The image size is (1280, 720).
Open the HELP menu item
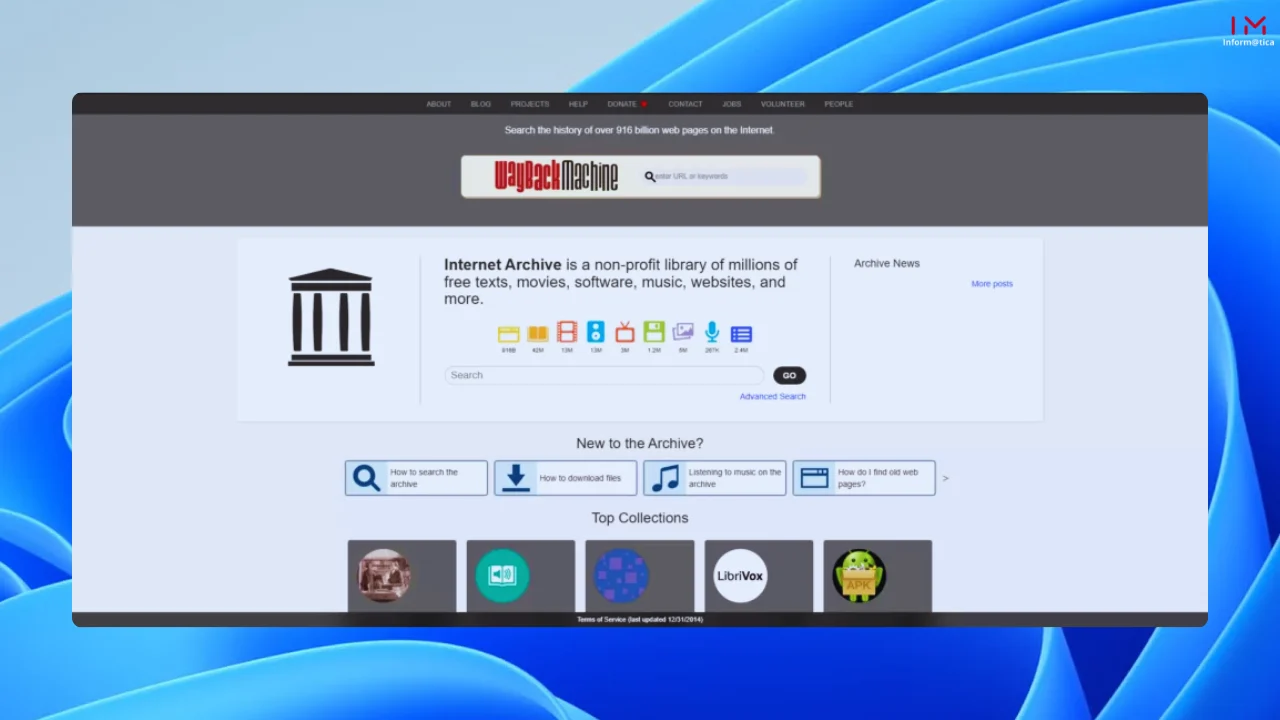[x=578, y=104]
